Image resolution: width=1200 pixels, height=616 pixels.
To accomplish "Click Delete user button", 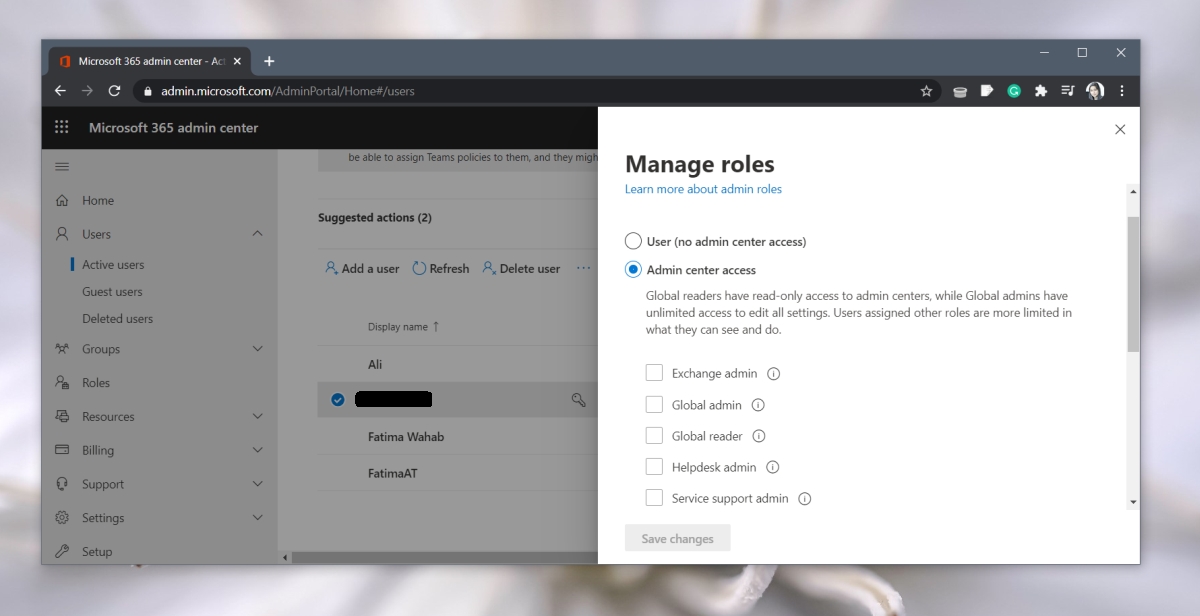I will 521,269.
